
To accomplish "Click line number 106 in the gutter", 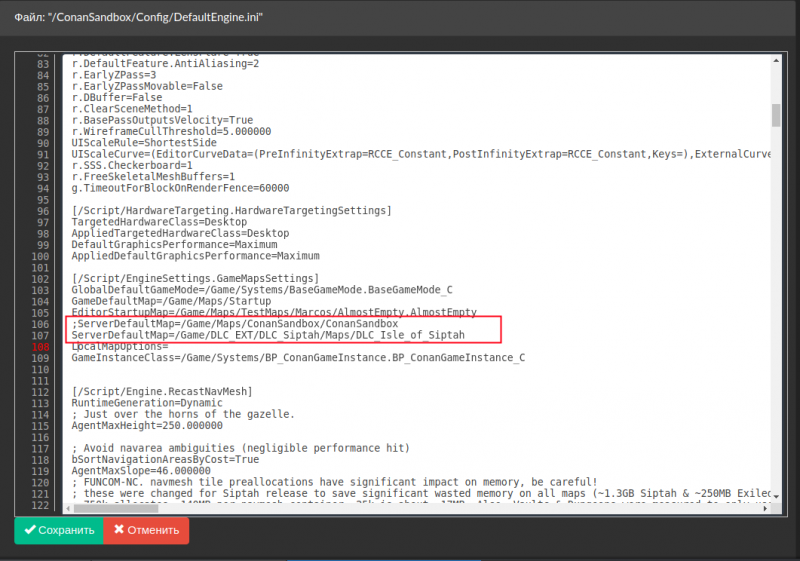I will click(40, 324).
